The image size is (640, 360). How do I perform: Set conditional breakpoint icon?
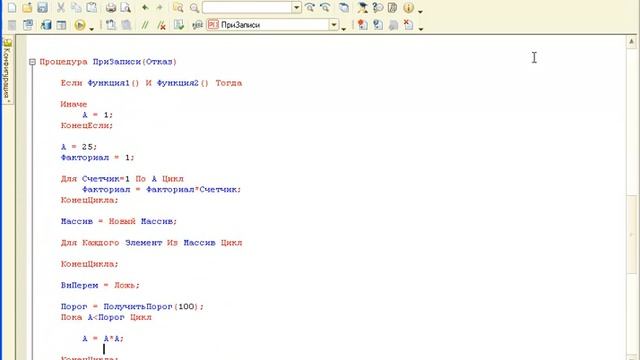[378, 25]
